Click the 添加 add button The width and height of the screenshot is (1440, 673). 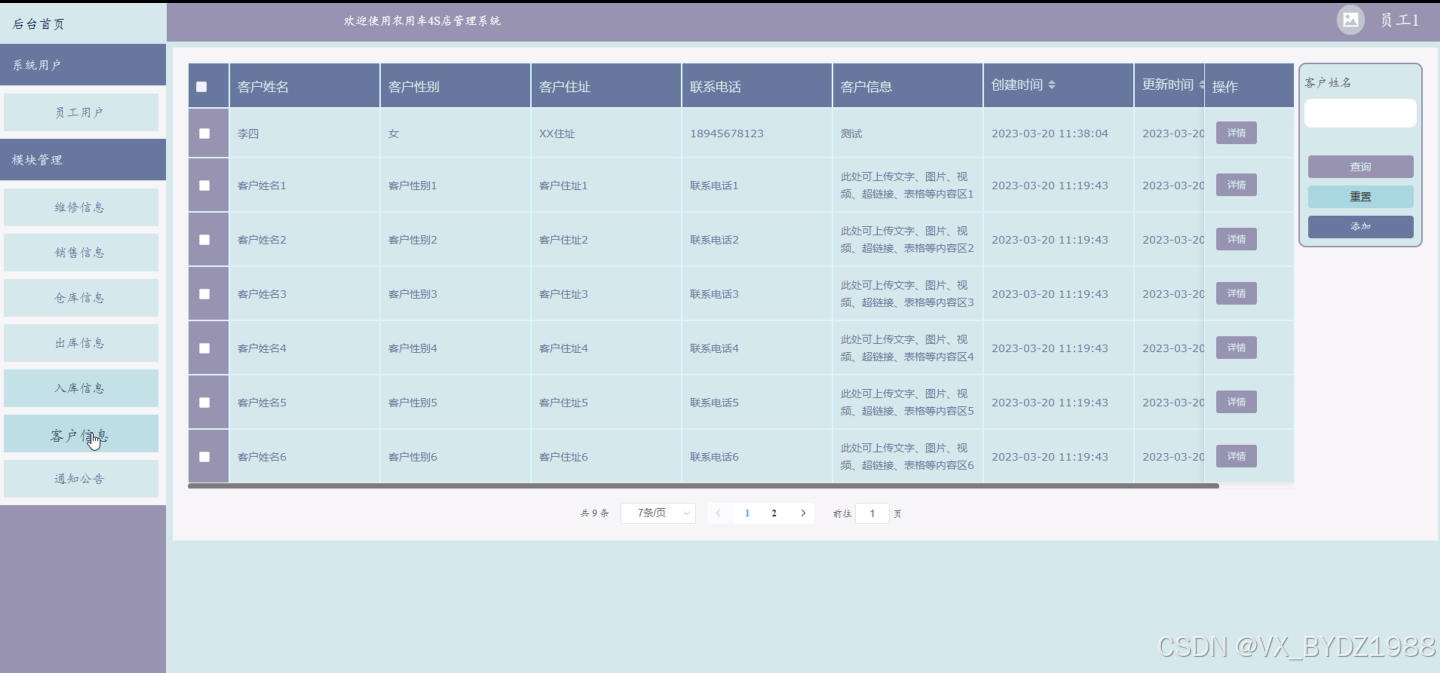pyautogui.click(x=1360, y=227)
